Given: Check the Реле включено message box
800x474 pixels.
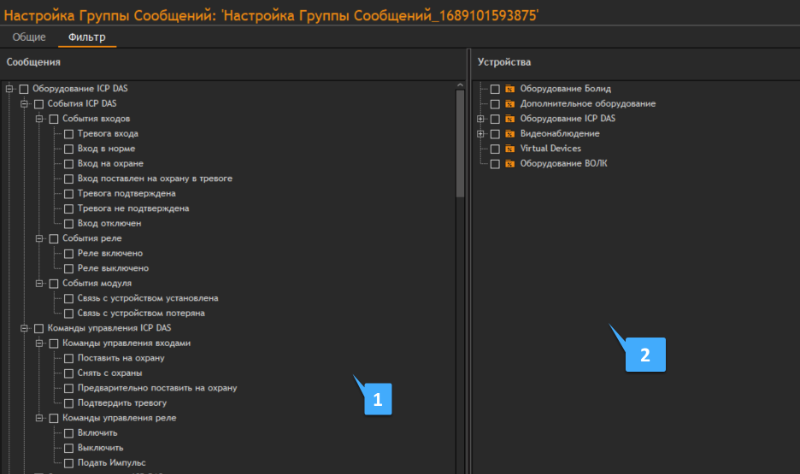Looking at the screenshot, I should (68, 254).
